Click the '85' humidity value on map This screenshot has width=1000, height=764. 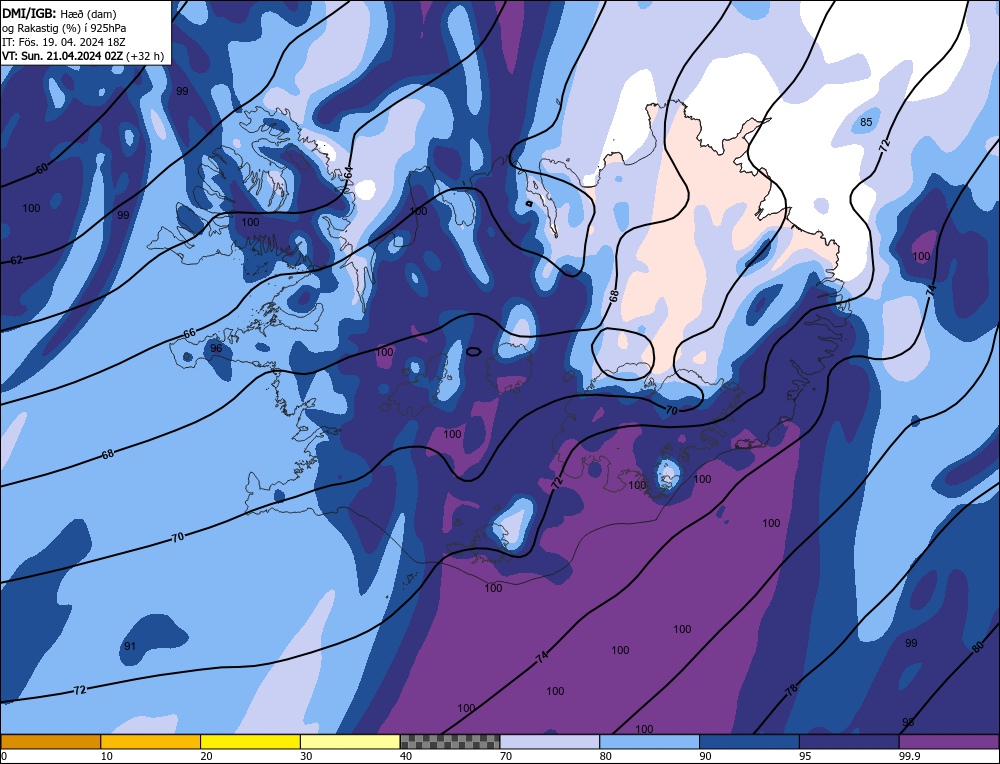(x=866, y=122)
